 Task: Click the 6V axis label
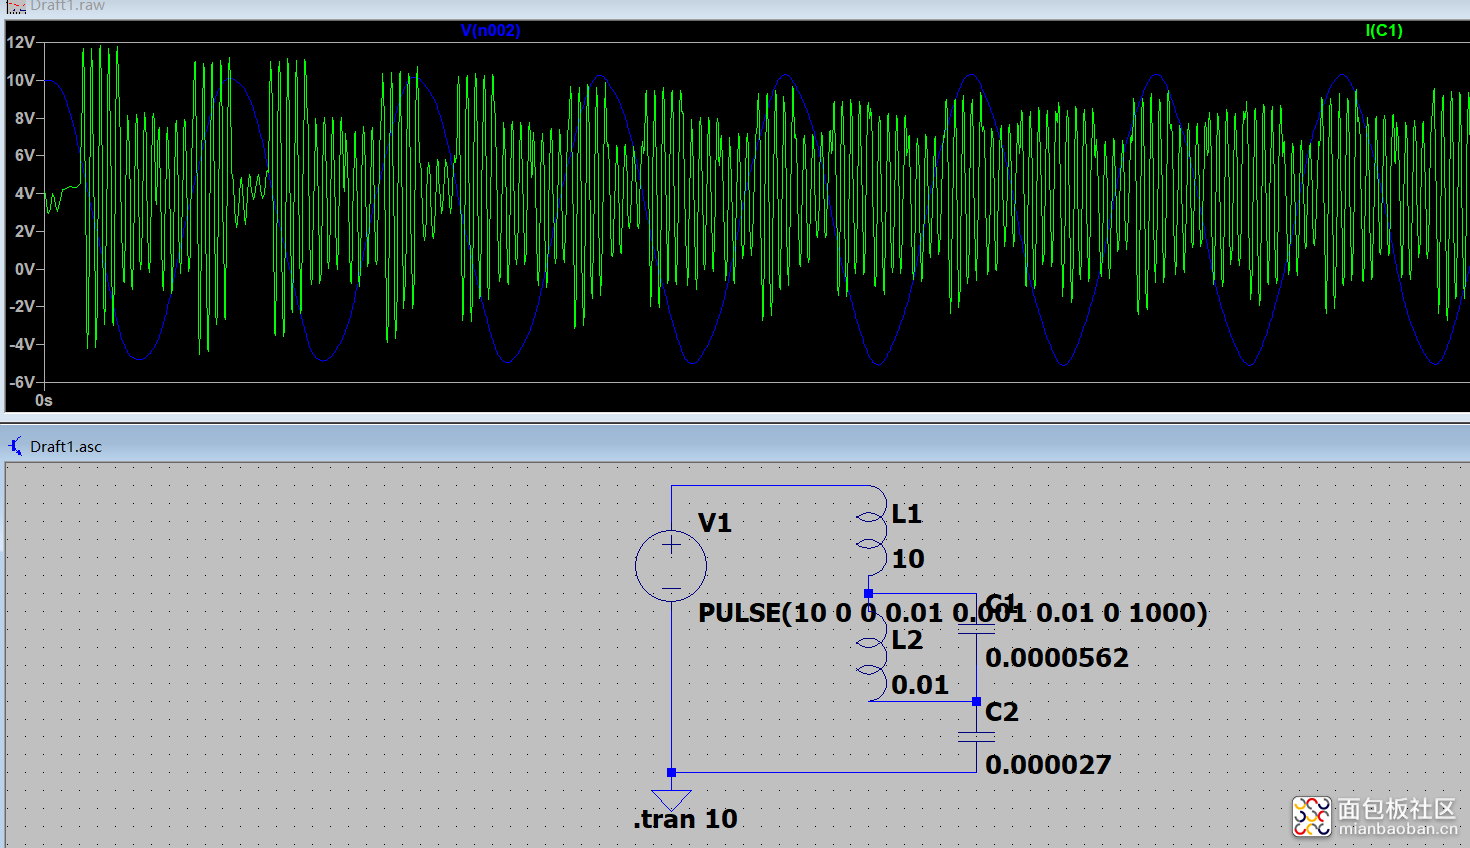point(25,155)
